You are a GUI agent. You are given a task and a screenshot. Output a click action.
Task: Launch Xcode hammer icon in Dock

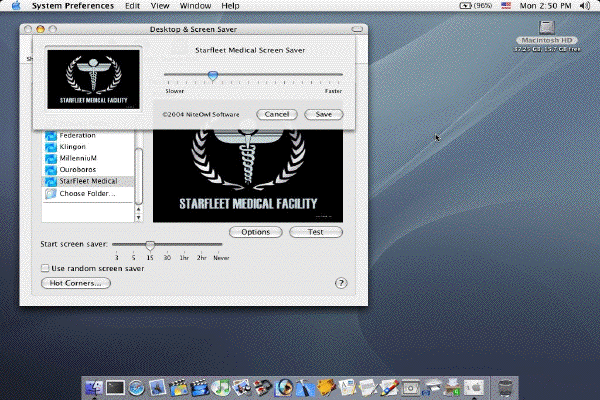point(305,388)
